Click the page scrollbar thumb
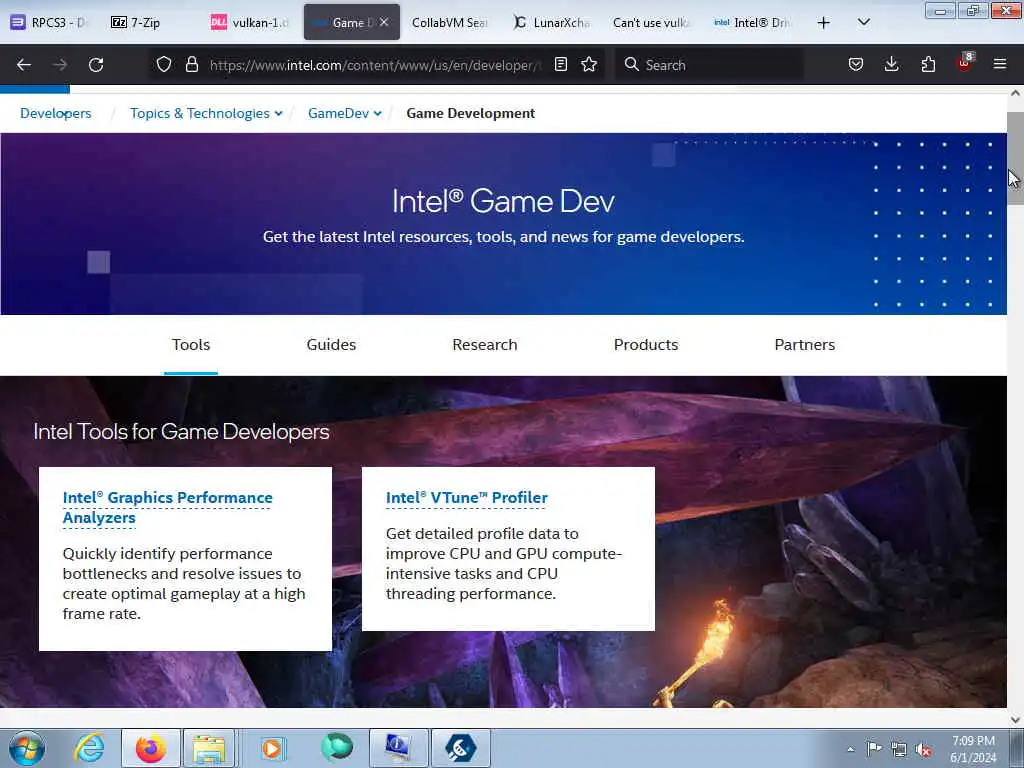 point(1015,159)
